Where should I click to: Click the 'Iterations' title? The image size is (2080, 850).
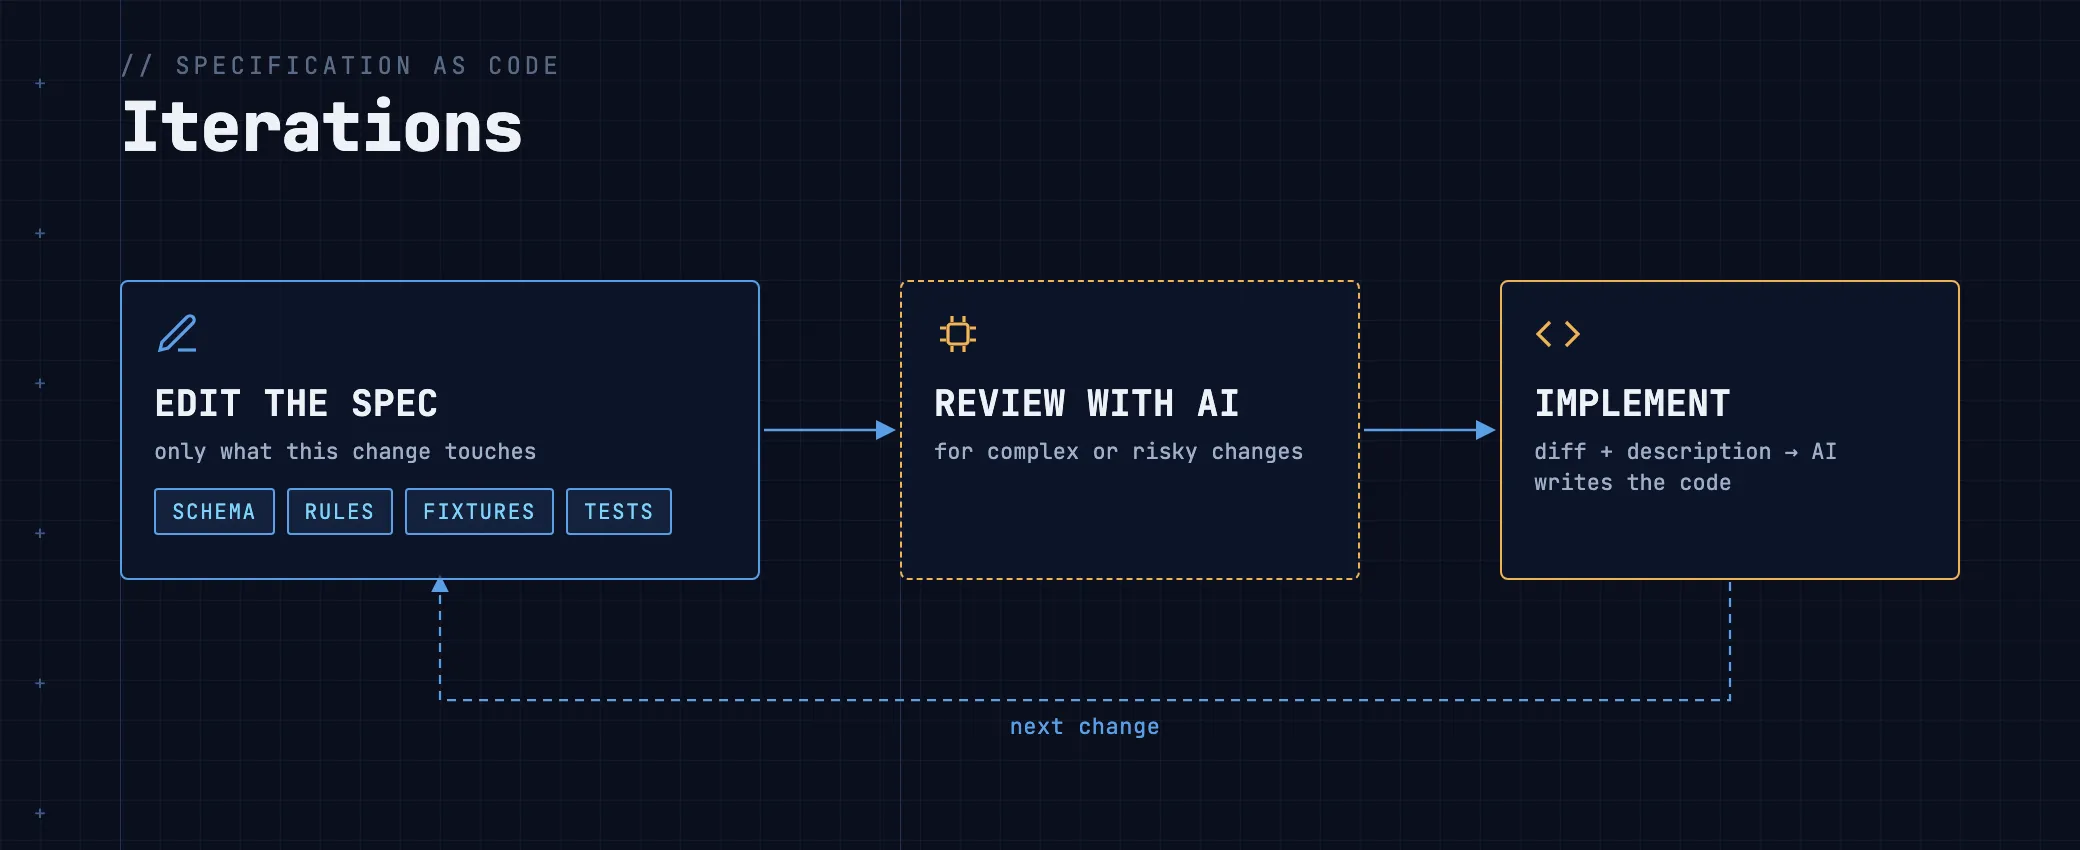(x=322, y=128)
